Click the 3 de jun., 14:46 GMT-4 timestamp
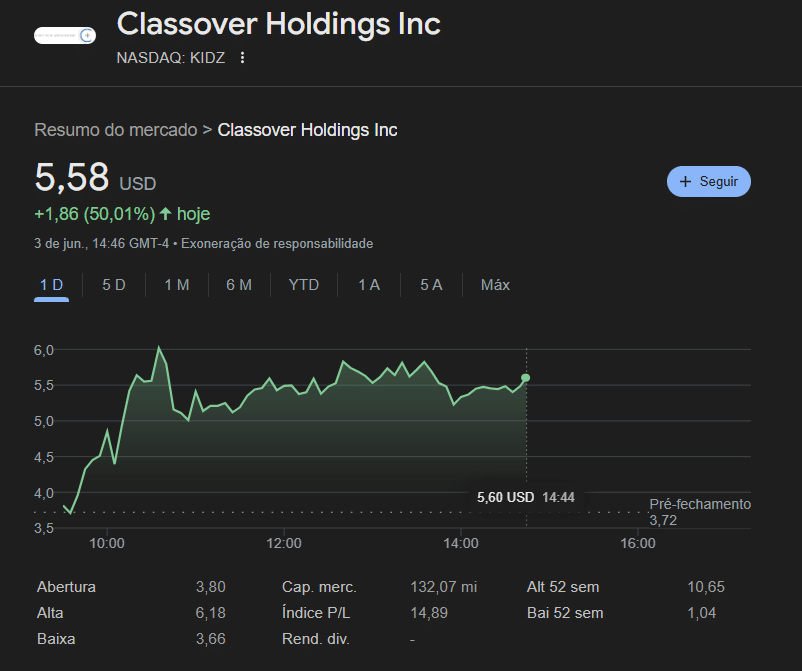This screenshot has width=802, height=671. point(101,243)
